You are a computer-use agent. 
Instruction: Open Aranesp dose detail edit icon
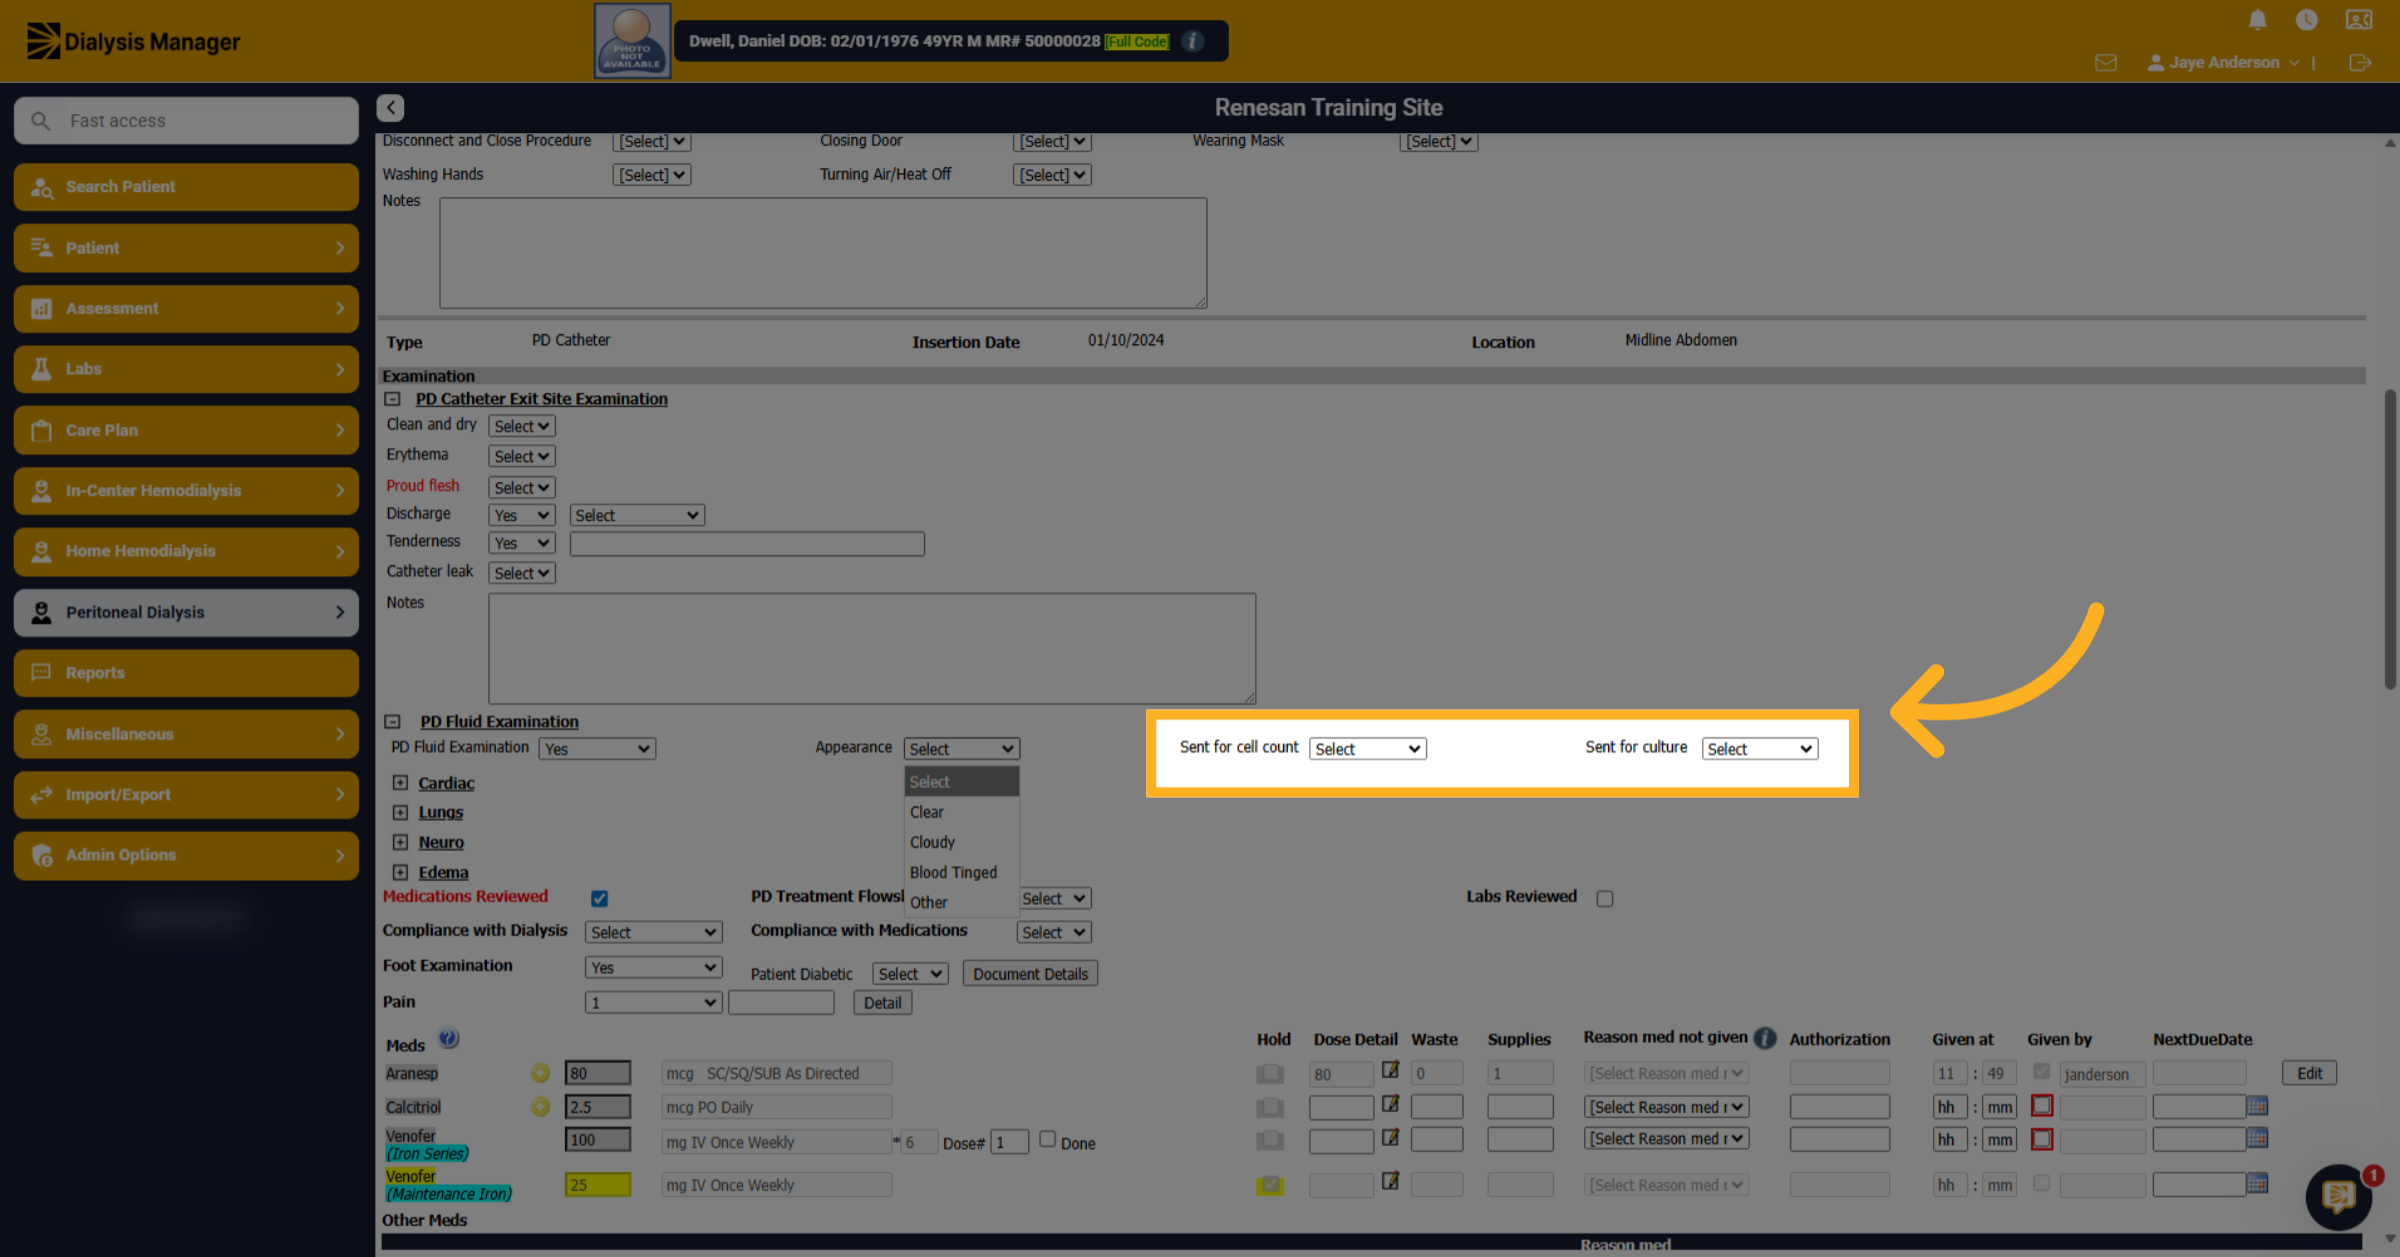point(1390,1070)
